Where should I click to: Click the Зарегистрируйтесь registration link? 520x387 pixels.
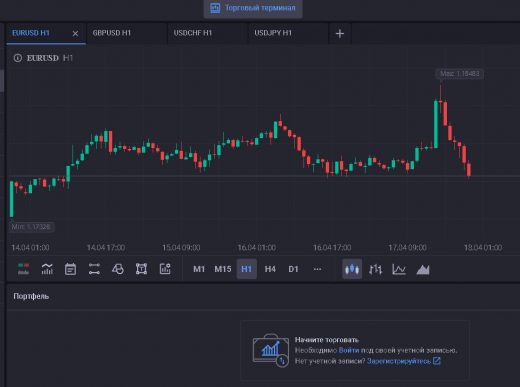pos(399,361)
